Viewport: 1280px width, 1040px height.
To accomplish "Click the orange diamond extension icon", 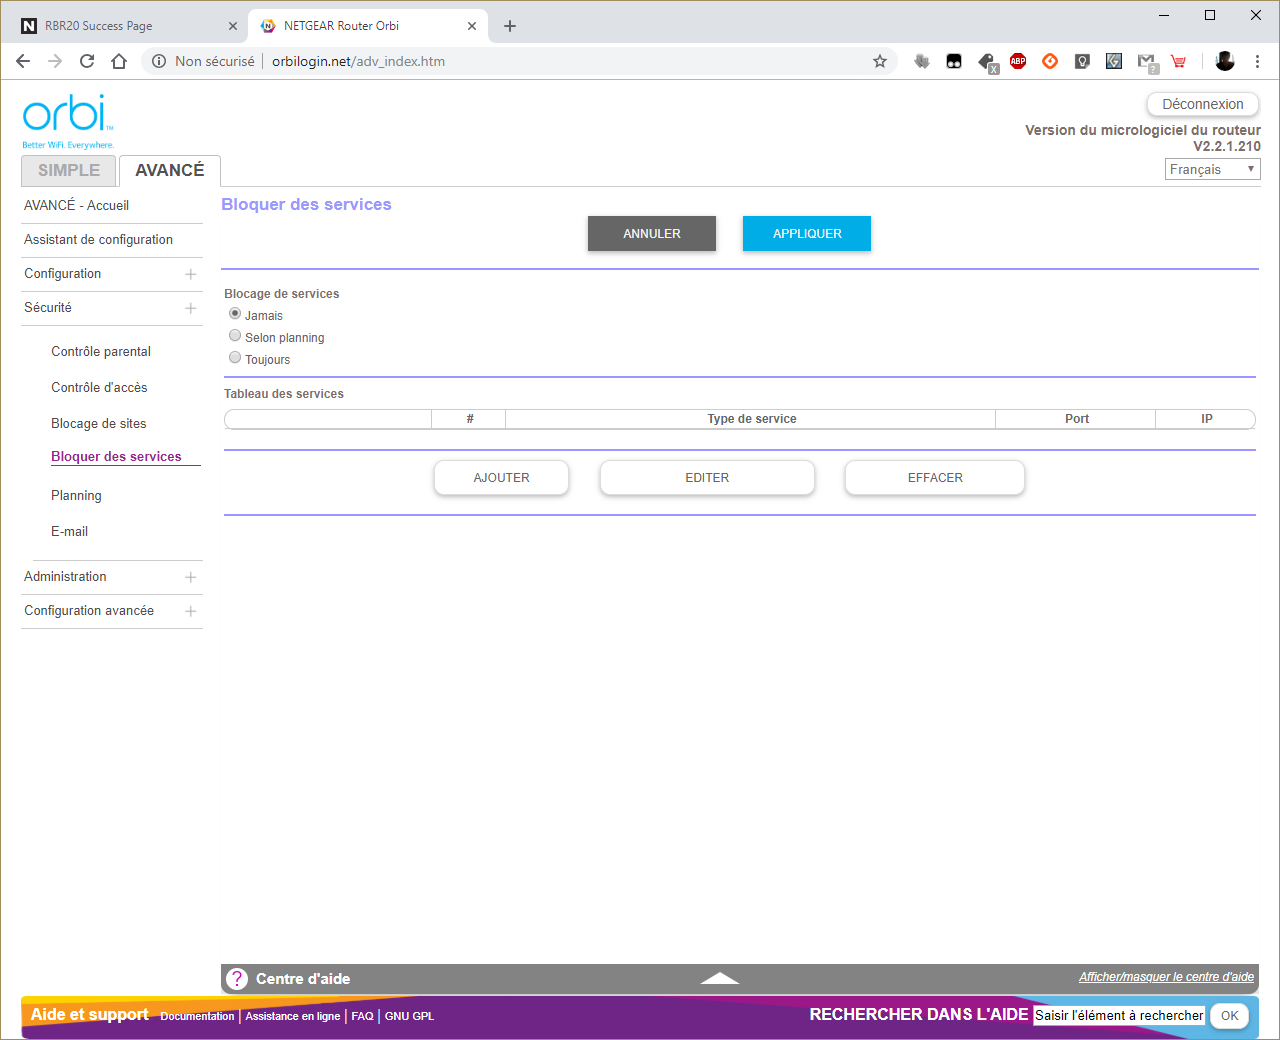I will tap(1050, 61).
